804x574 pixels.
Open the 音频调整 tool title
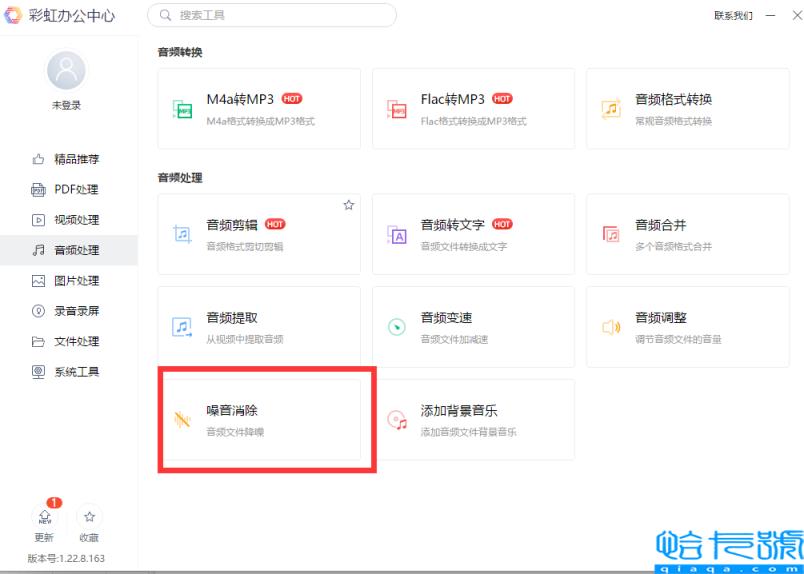[660, 318]
